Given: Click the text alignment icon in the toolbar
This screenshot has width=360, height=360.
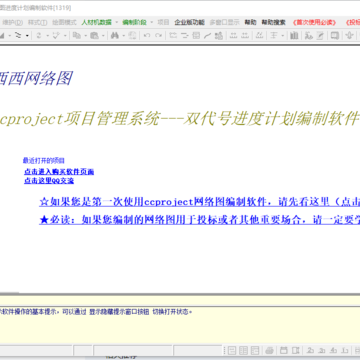Looking at the screenshot, I should pos(274,35).
